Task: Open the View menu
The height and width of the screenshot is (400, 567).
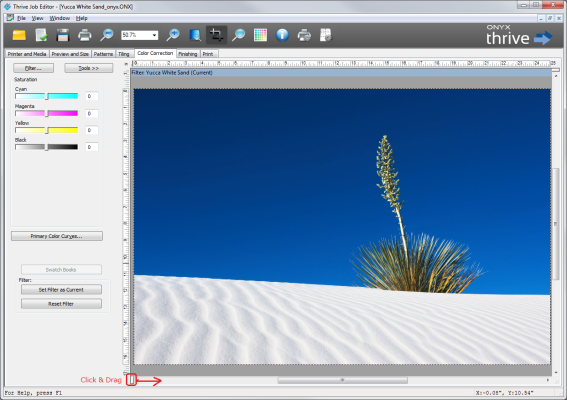Action: coord(37,18)
